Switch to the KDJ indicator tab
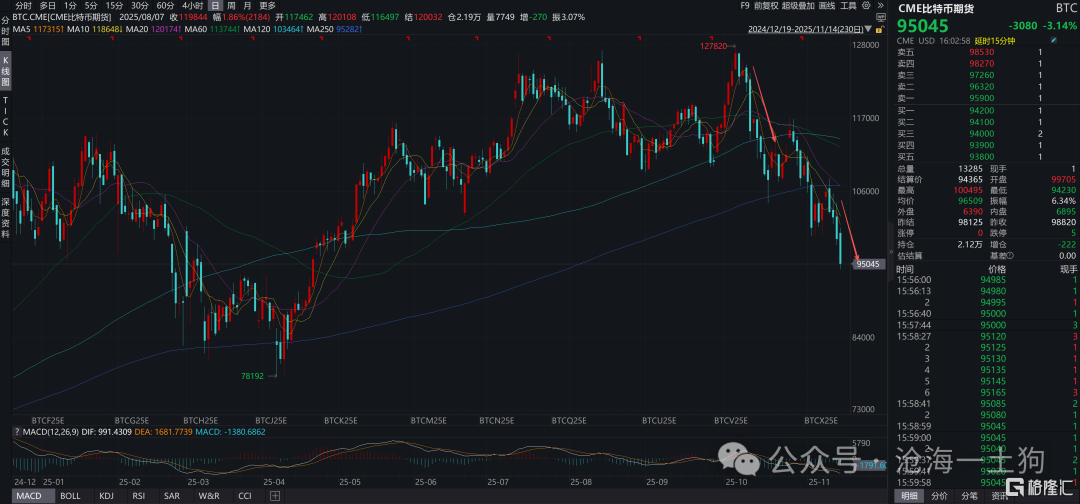1080x504 pixels. [106, 496]
